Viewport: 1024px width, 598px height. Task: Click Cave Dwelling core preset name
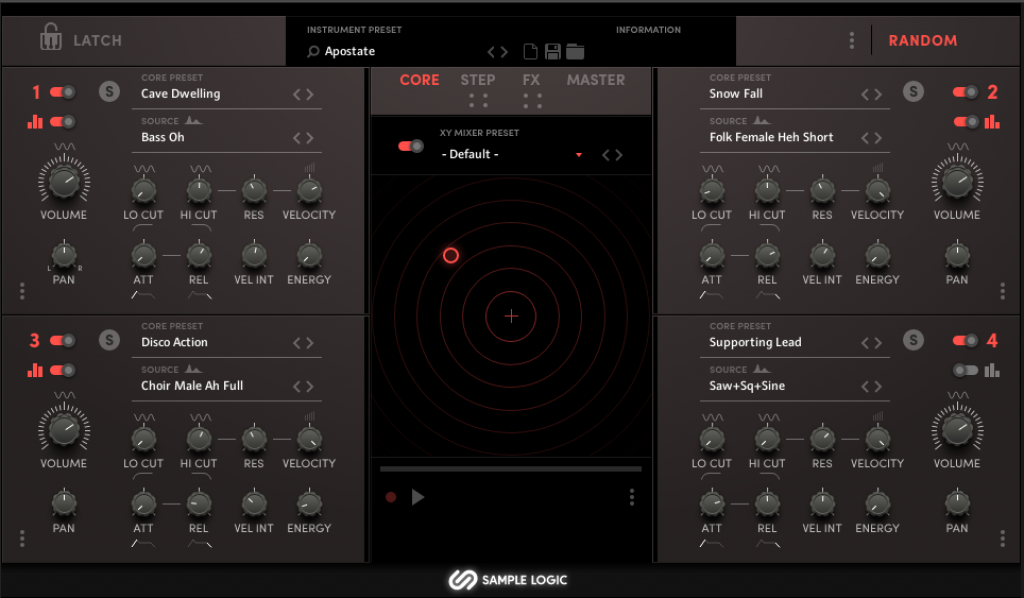[x=180, y=93]
